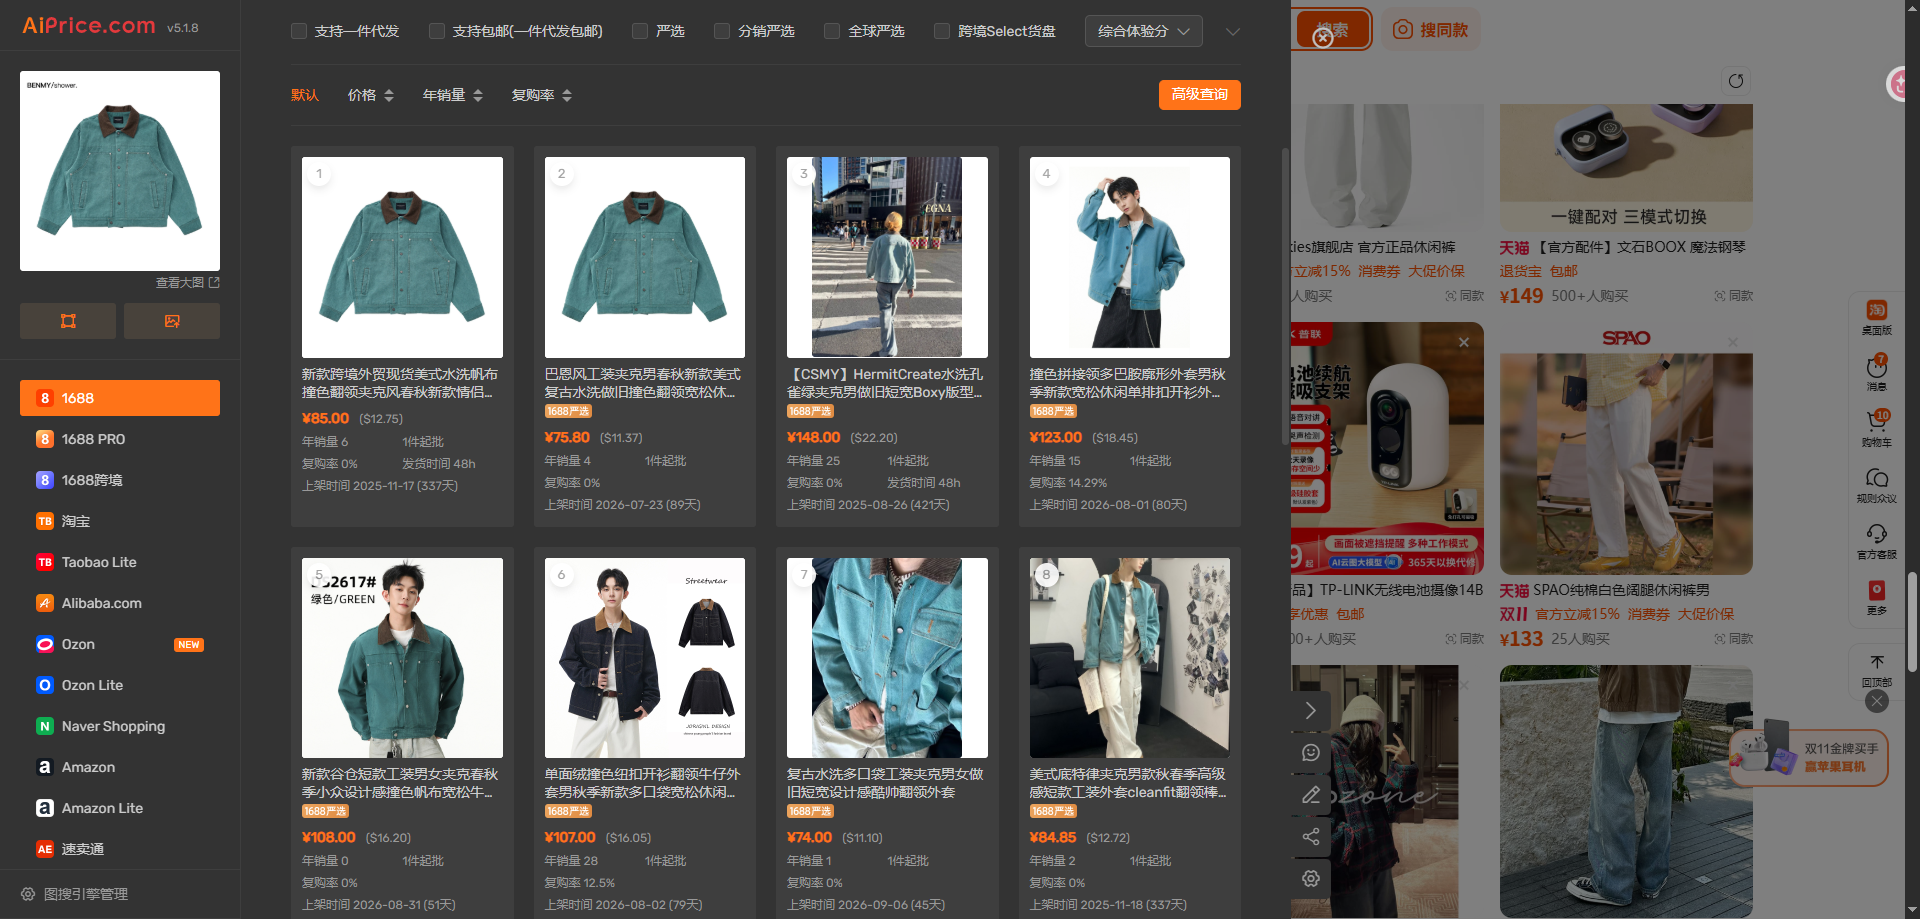Click the results panel vertical scrollbar

1285,297
